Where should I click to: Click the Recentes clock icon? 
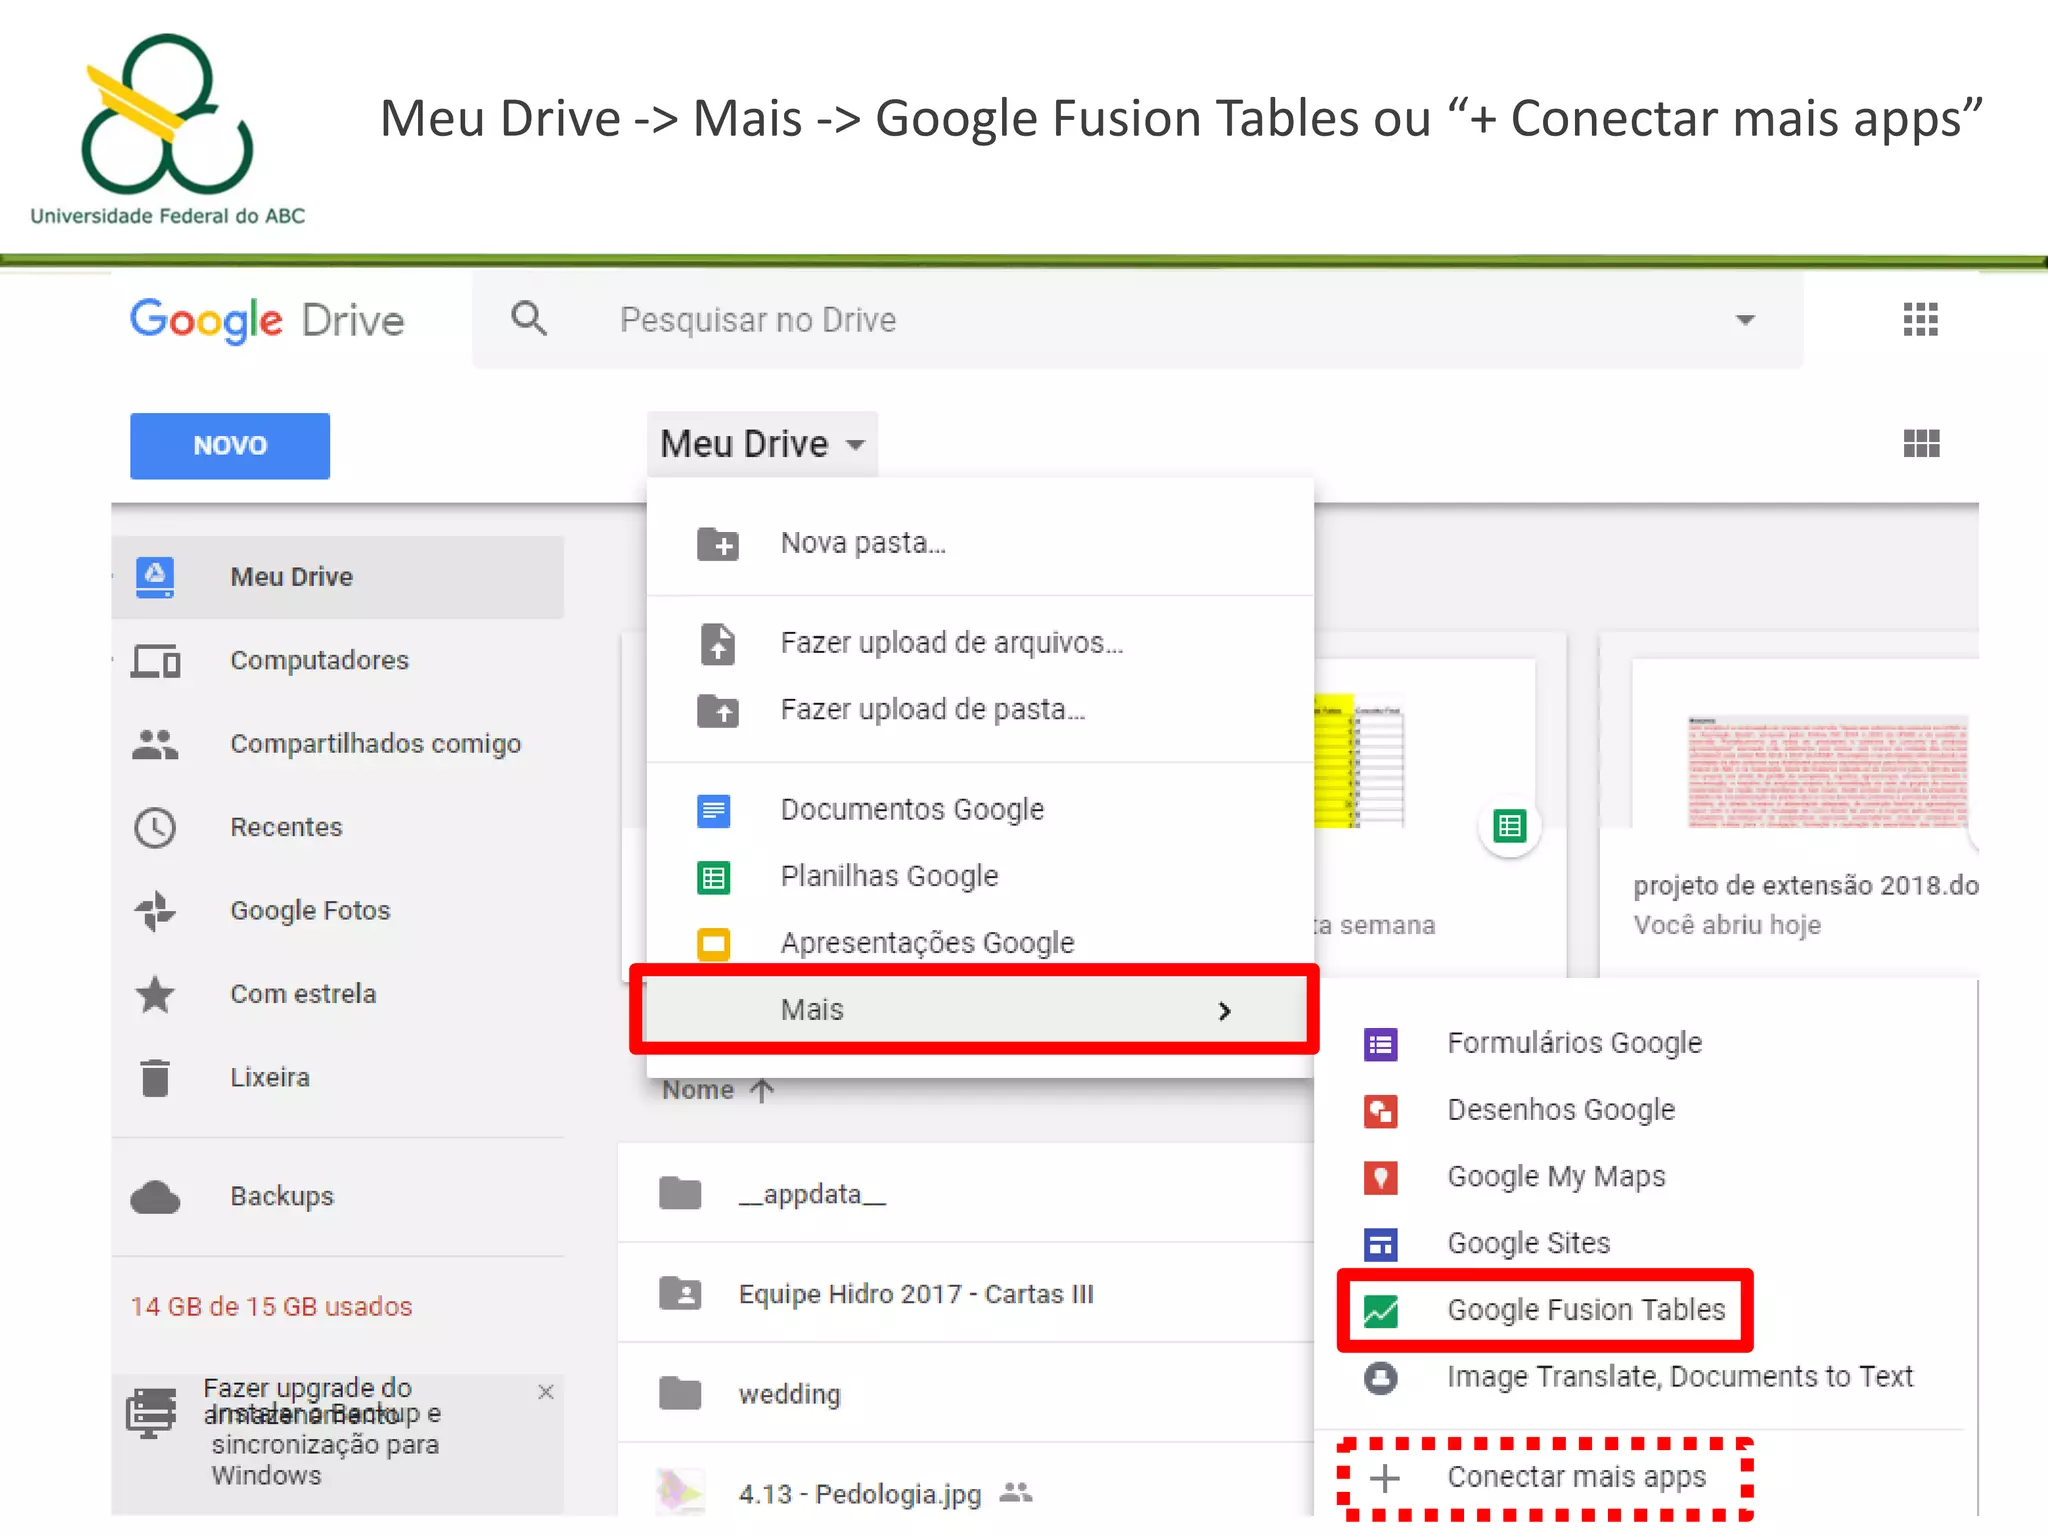(155, 828)
